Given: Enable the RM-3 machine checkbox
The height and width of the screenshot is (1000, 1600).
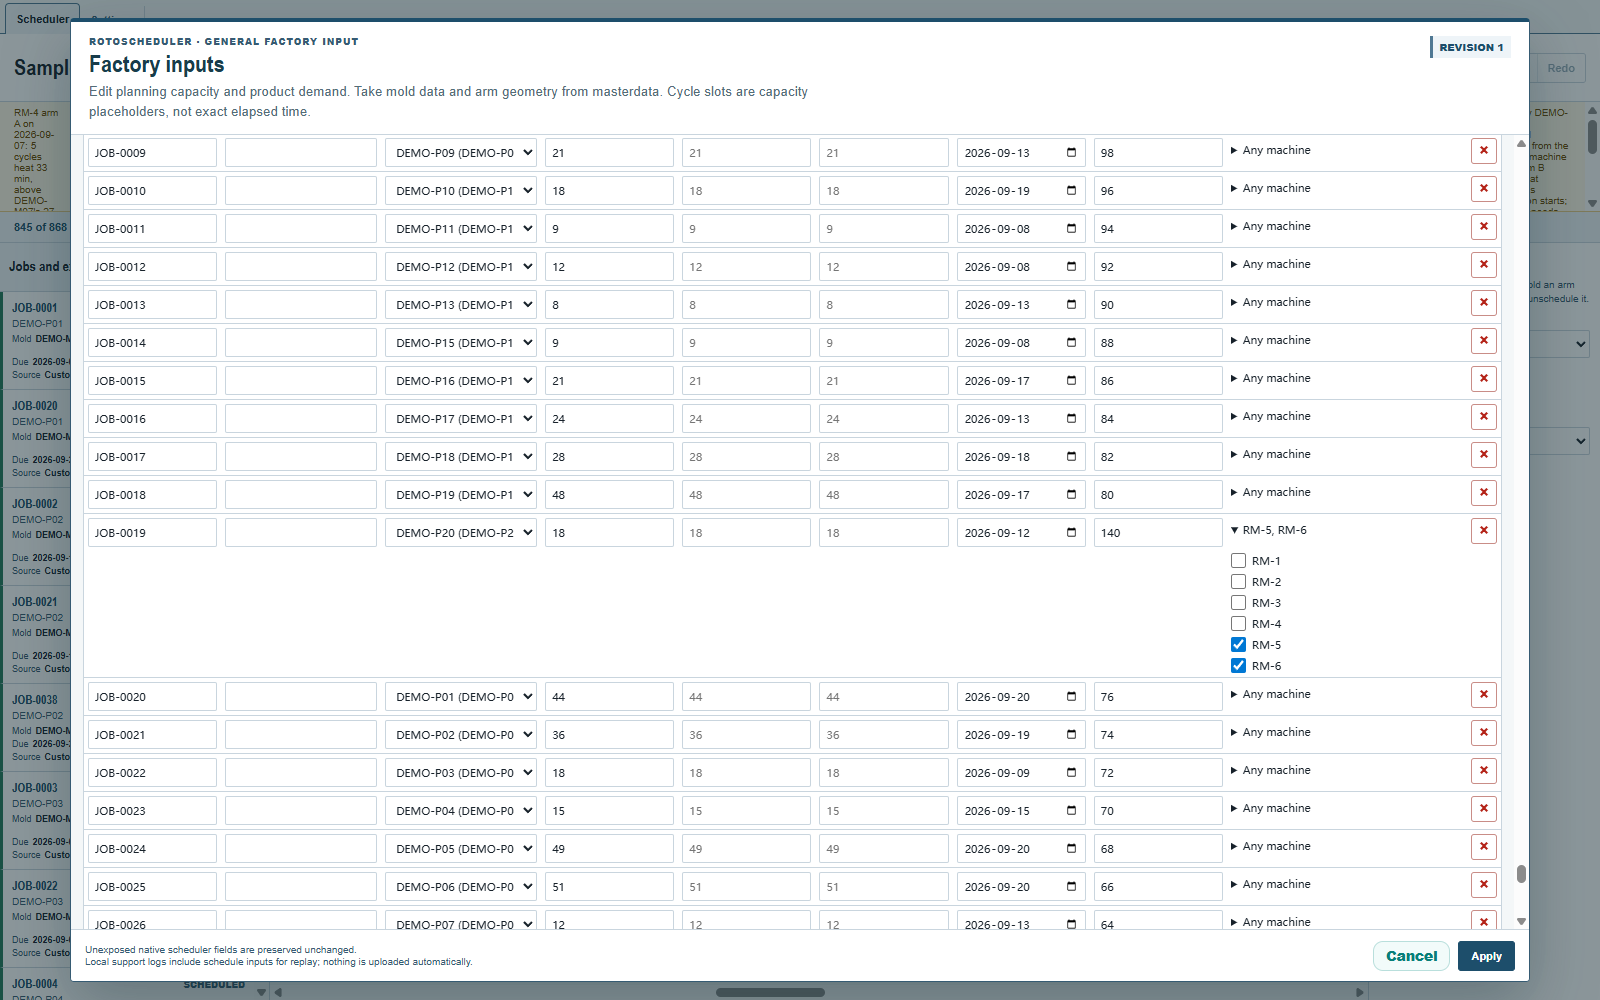Looking at the screenshot, I should click(x=1238, y=603).
